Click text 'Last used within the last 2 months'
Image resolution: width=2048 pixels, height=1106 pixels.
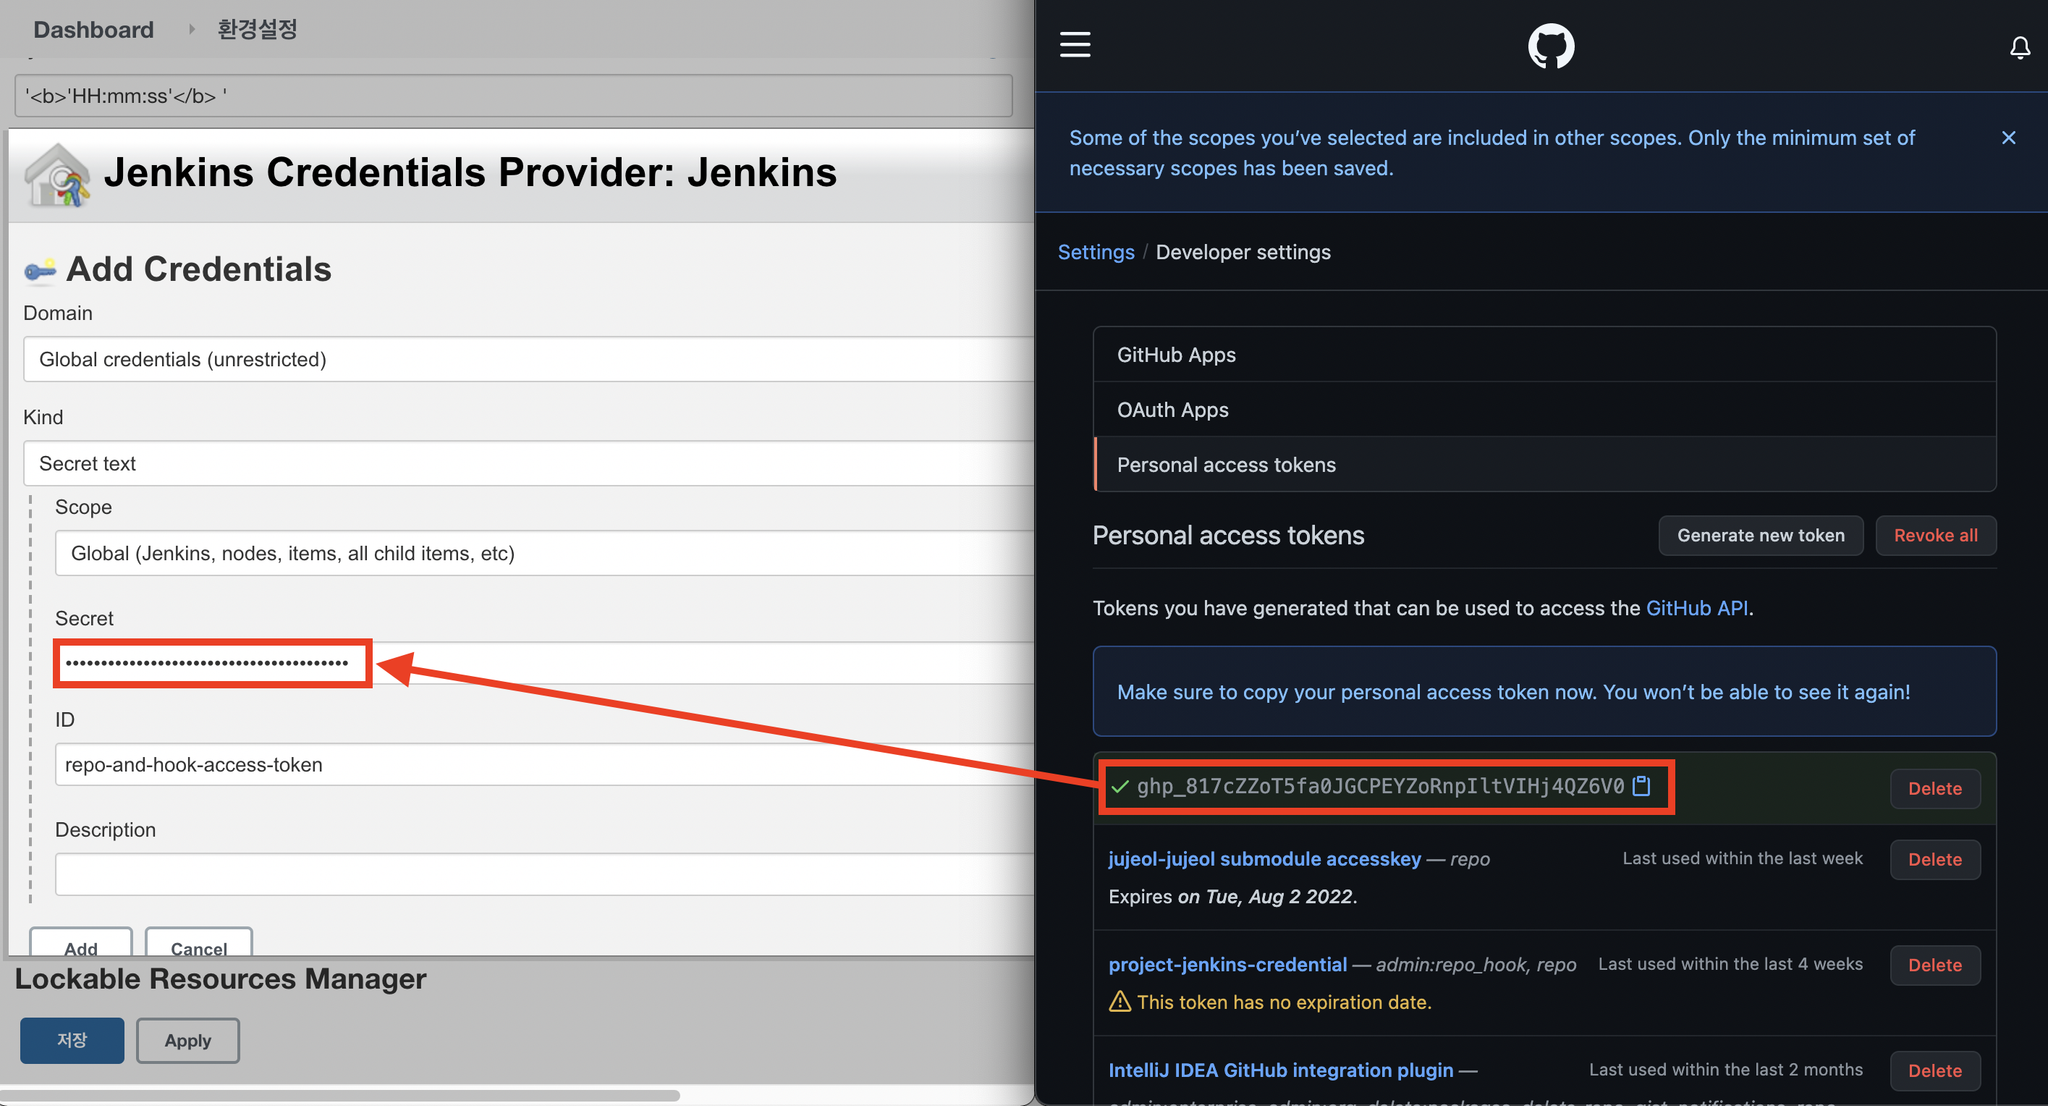tap(1726, 1069)
